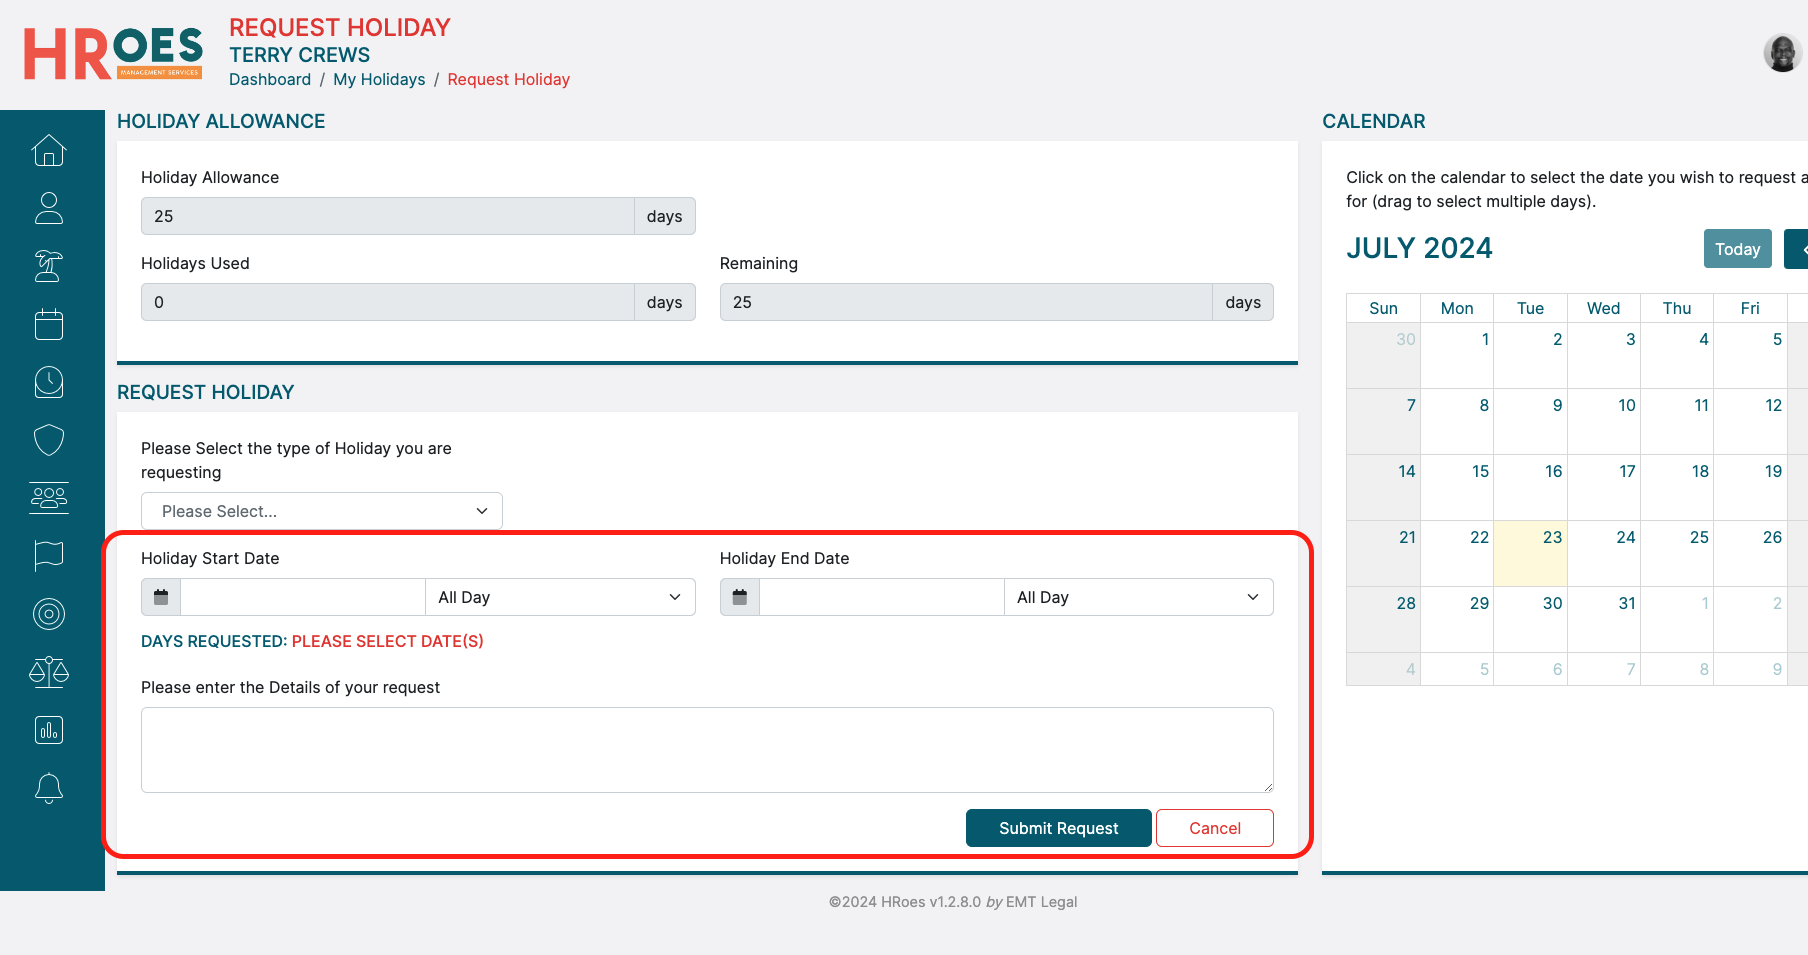Click the bar chart reports icon

(x=49, y=730)
